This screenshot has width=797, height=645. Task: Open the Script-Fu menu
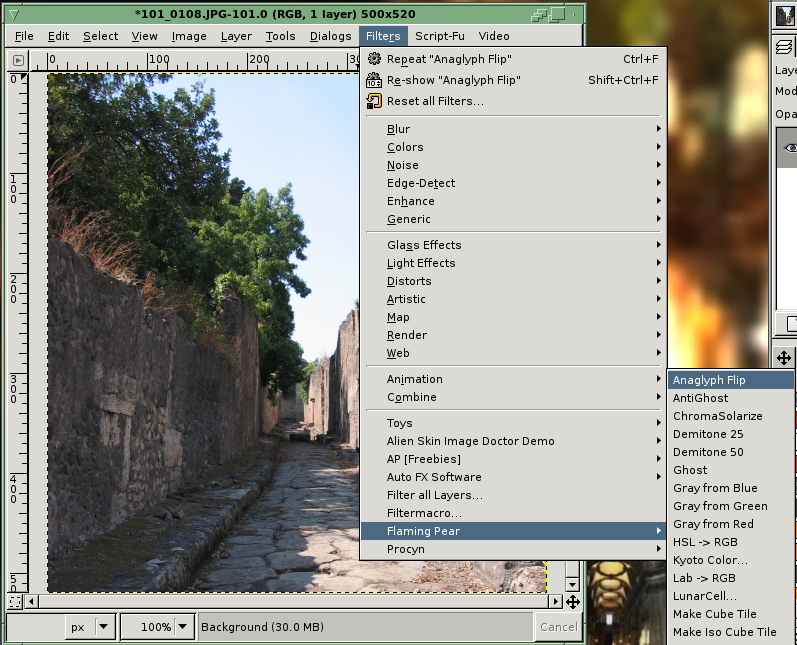pyautogui.click(x=440, y=36)
